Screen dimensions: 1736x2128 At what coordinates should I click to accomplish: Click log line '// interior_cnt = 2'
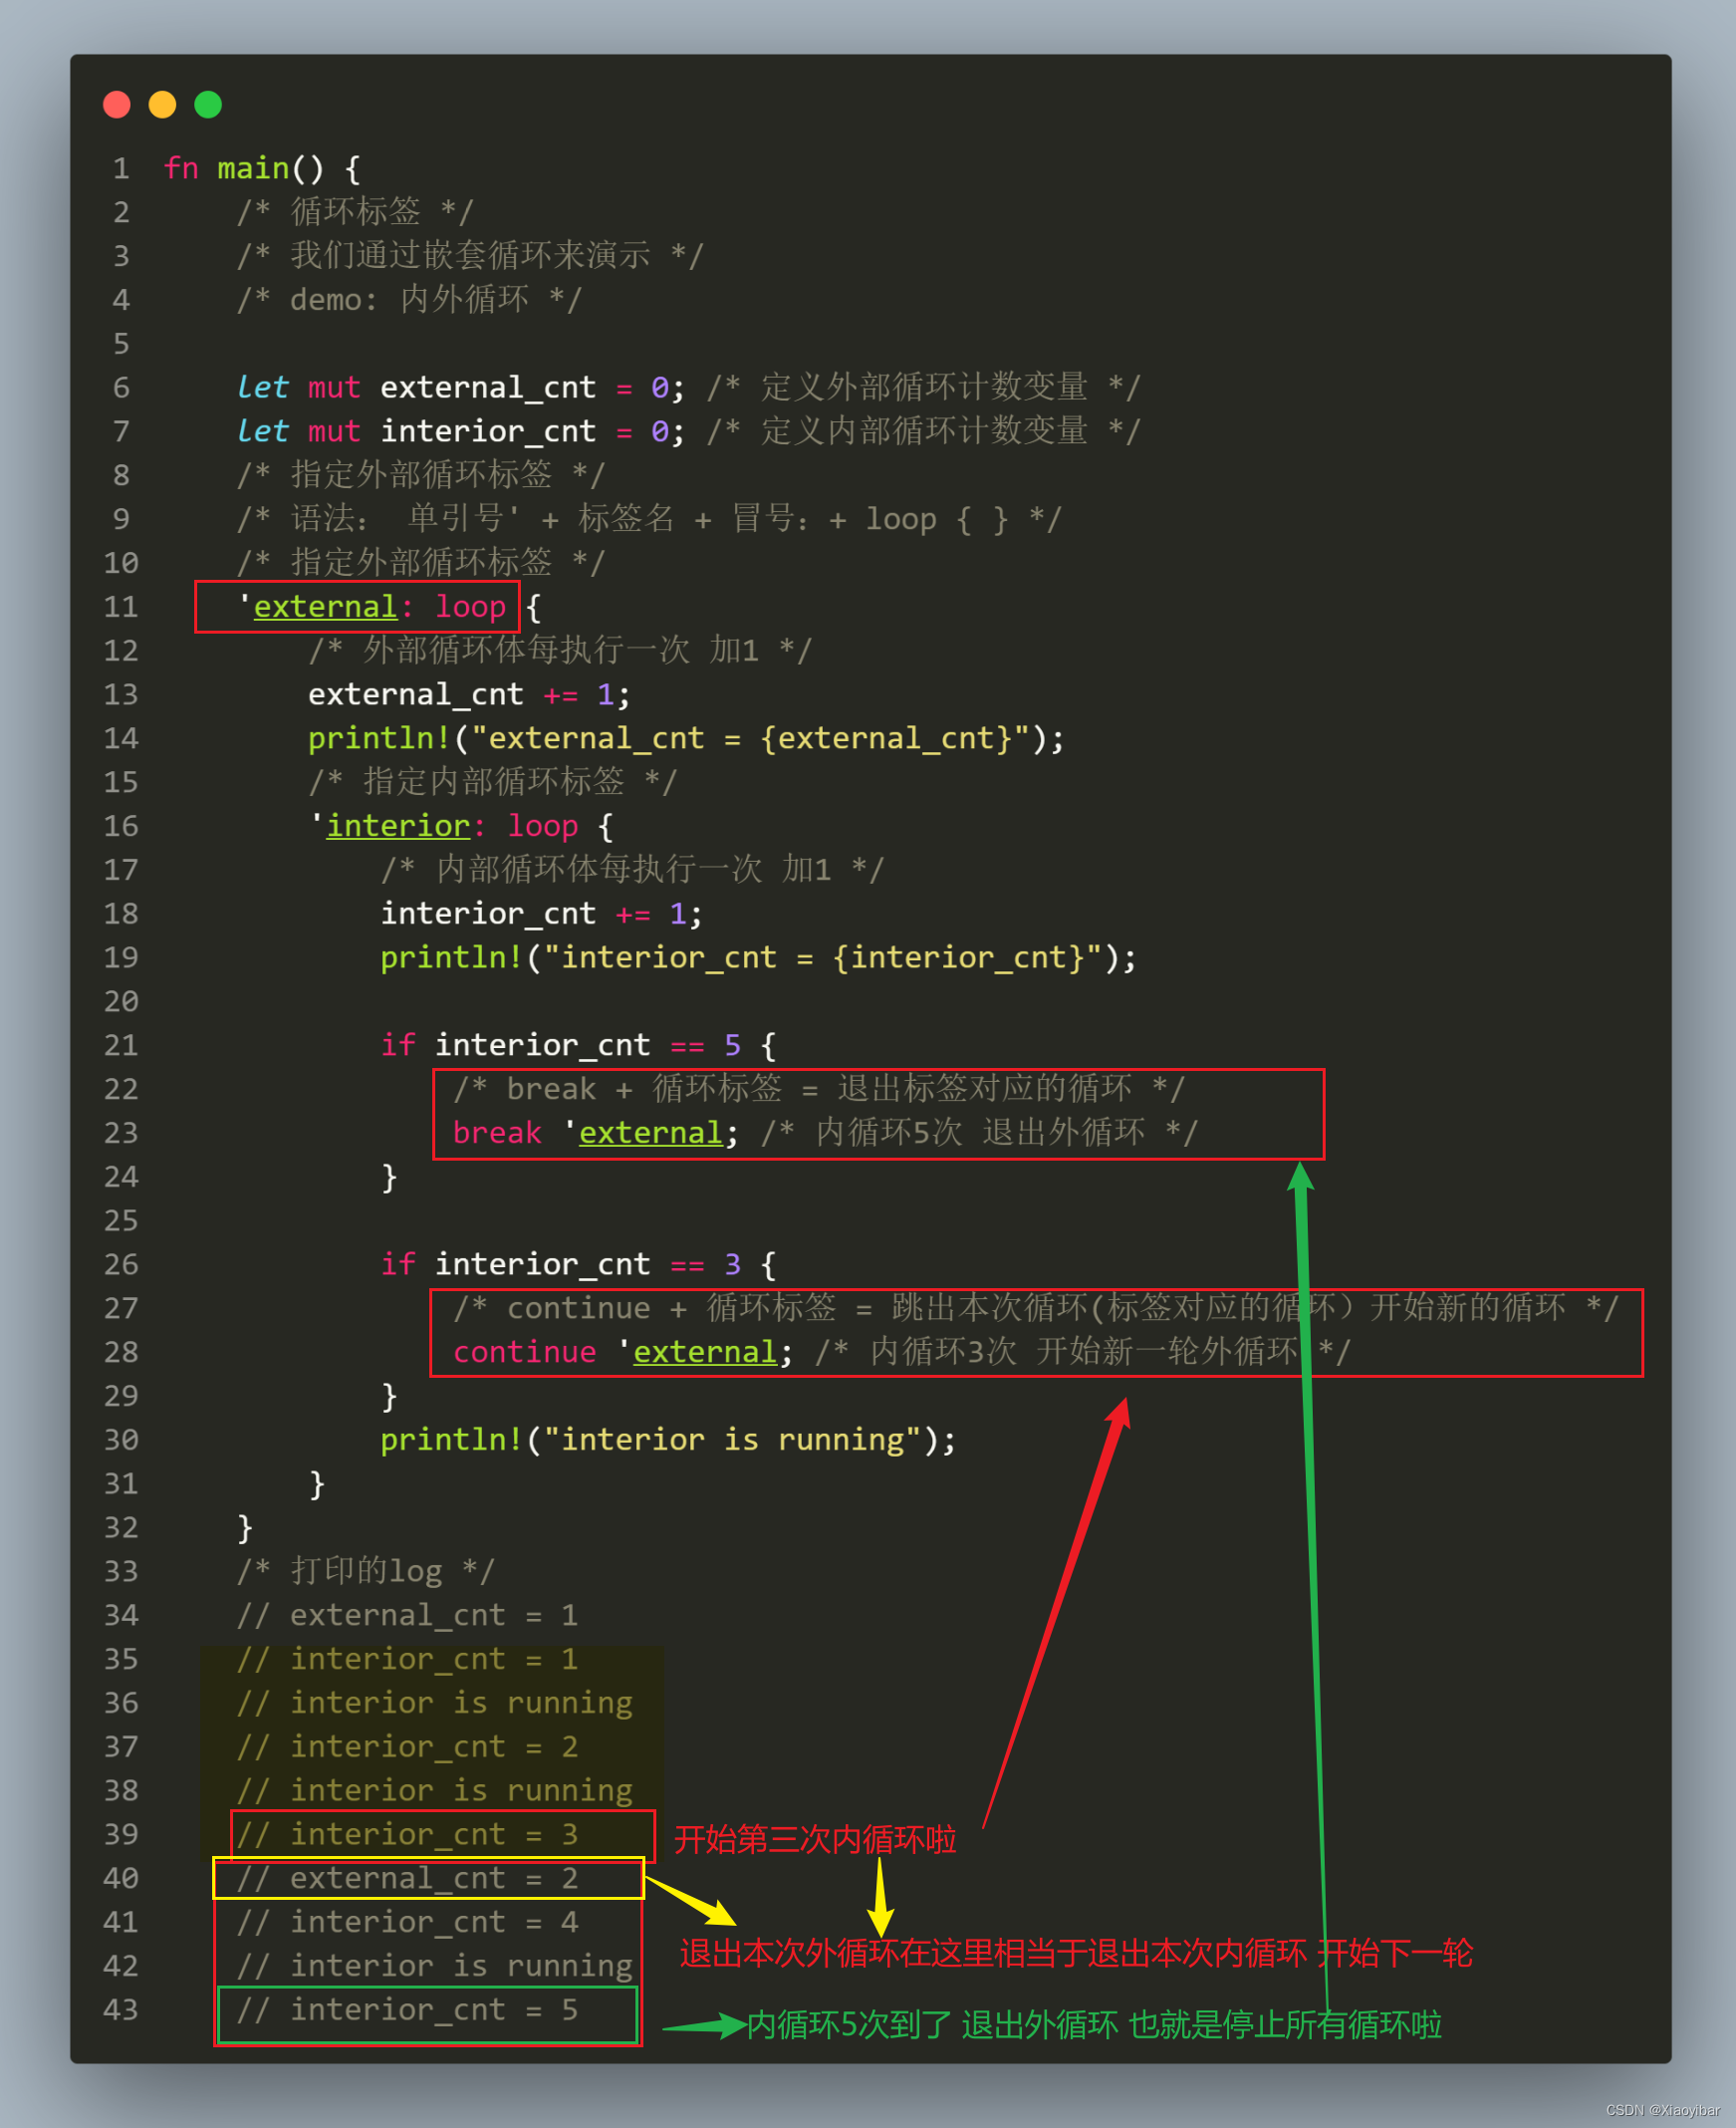[407, 1747]
